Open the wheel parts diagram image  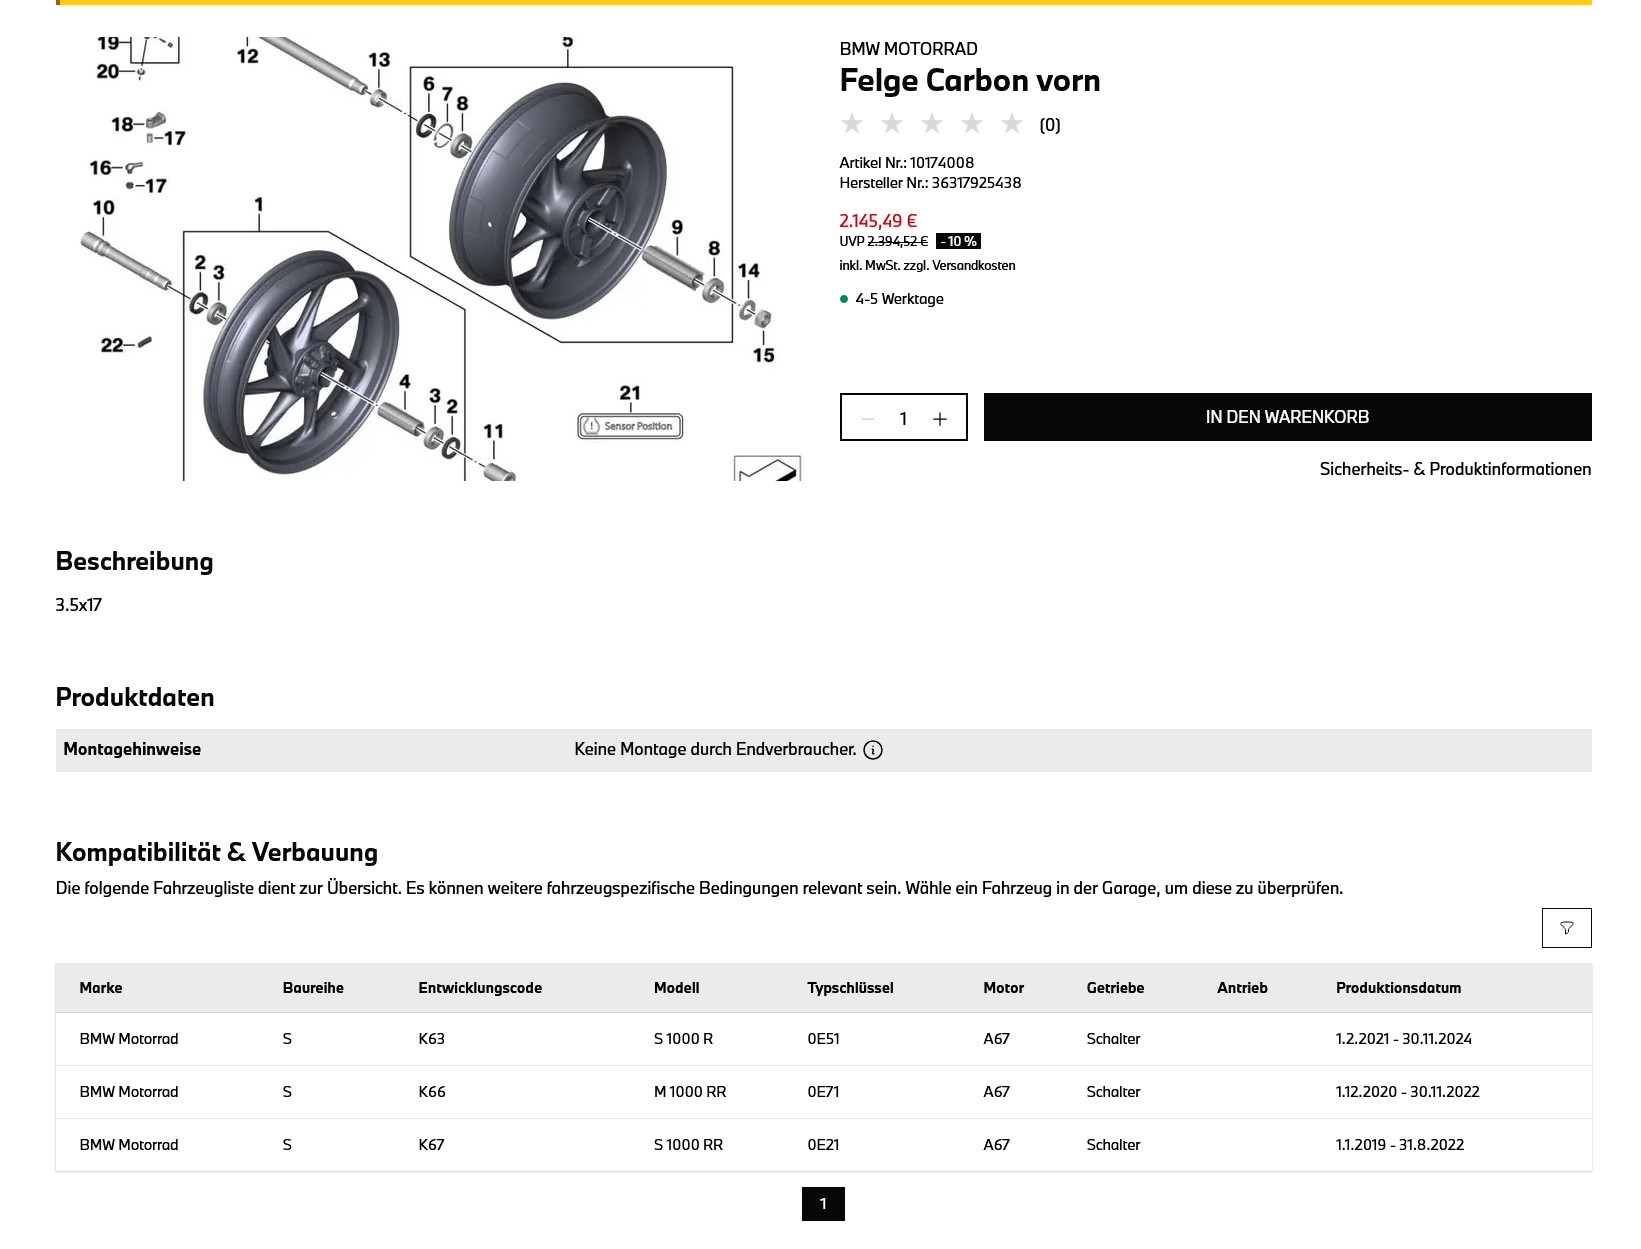(x=430, y=259)
